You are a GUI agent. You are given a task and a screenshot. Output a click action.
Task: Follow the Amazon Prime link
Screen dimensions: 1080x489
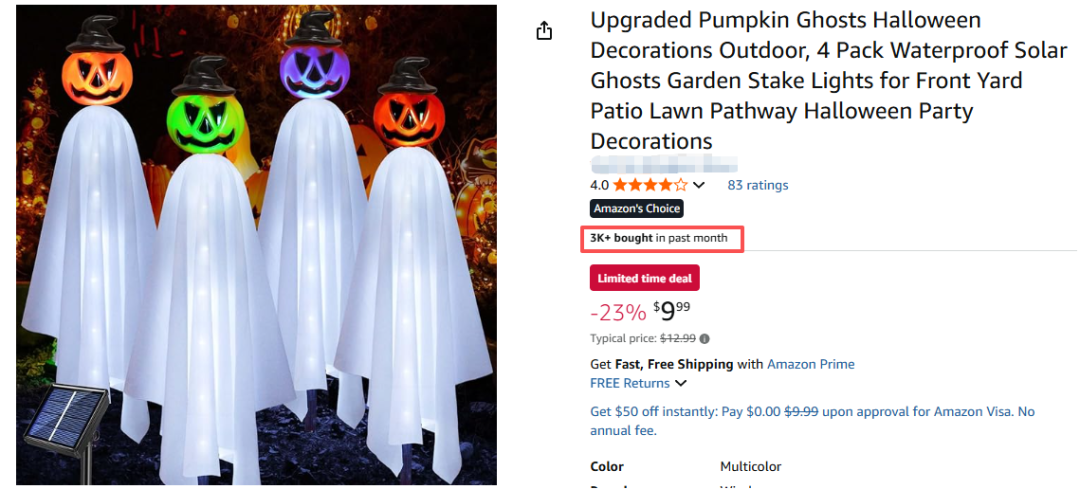pos(810,364)
